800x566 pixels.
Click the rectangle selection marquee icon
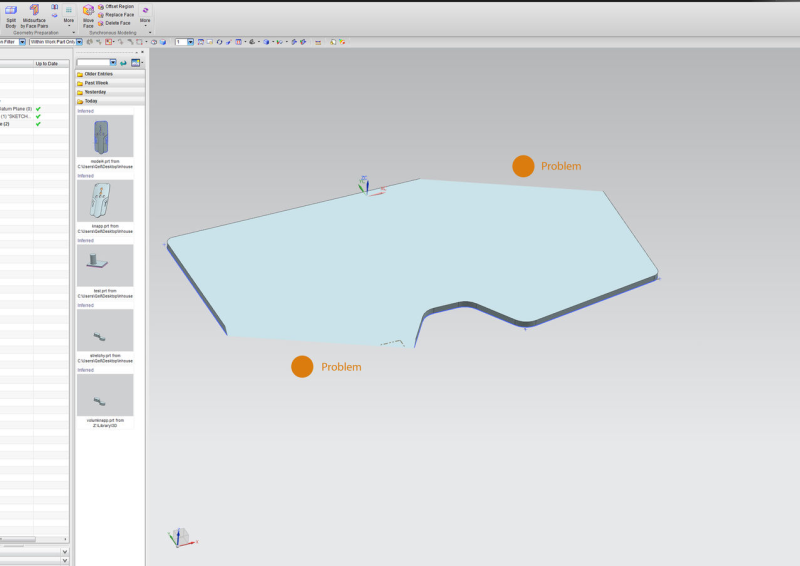pos(139,42)
